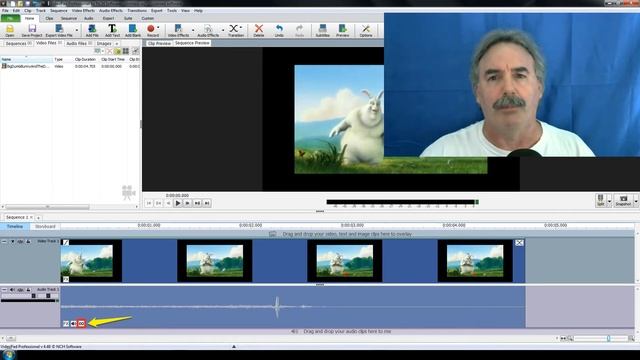This screenshot has width=640, height=360.
Task: Switch to the Clip Preview tab
Action: click(x=159, y=43)
